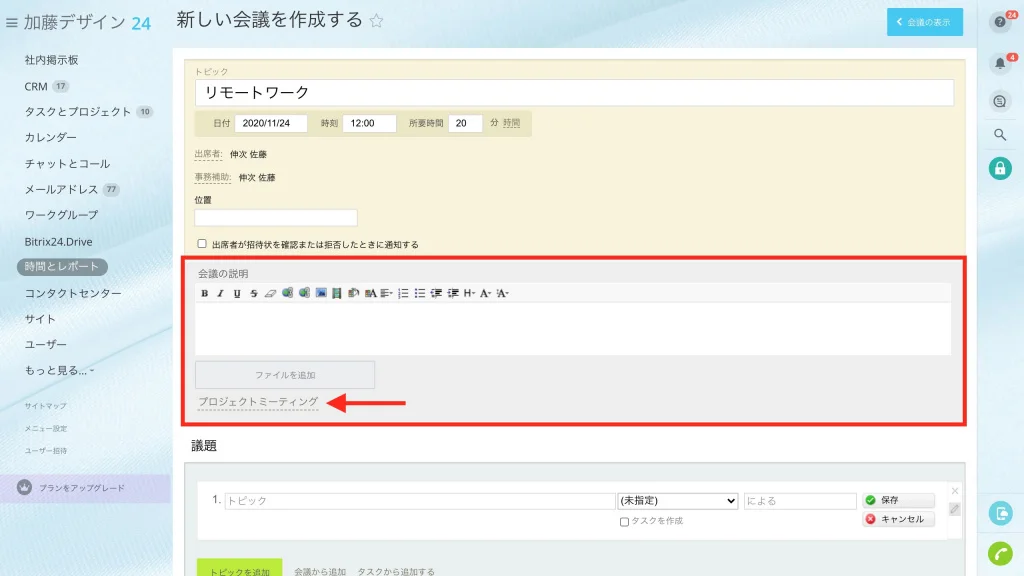Expand もっと見る... in sidebar
The width and height of the screenshot is (1024, 576).
point(59,370)
